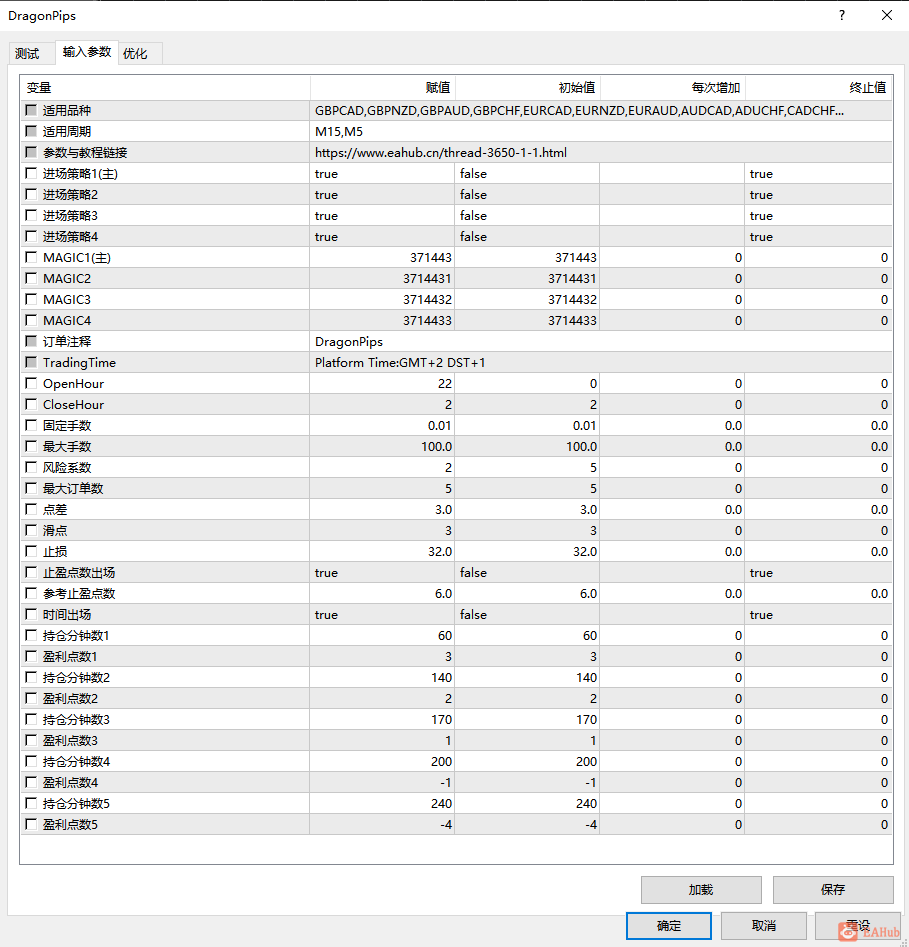Edit 进场策略1(主) value true
This screenshot has width=909, height=947.
pyautogui.click(x=382, y=173)
